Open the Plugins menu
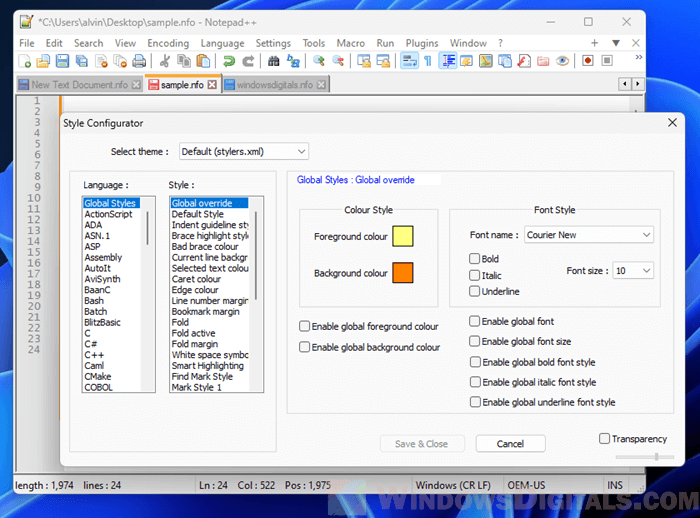The height and width of the screenshot is (518, 700). [422, 43]
